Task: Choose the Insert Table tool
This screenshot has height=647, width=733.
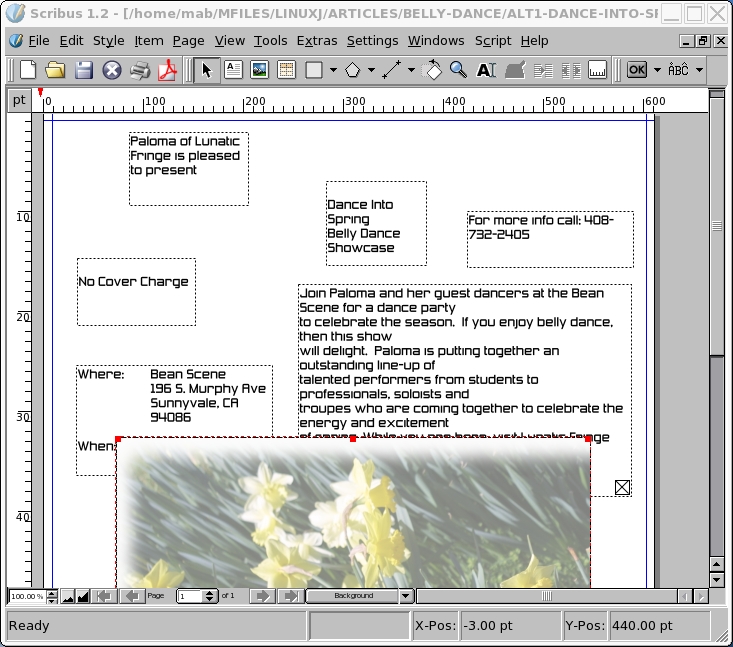Action: click(286, 70)
